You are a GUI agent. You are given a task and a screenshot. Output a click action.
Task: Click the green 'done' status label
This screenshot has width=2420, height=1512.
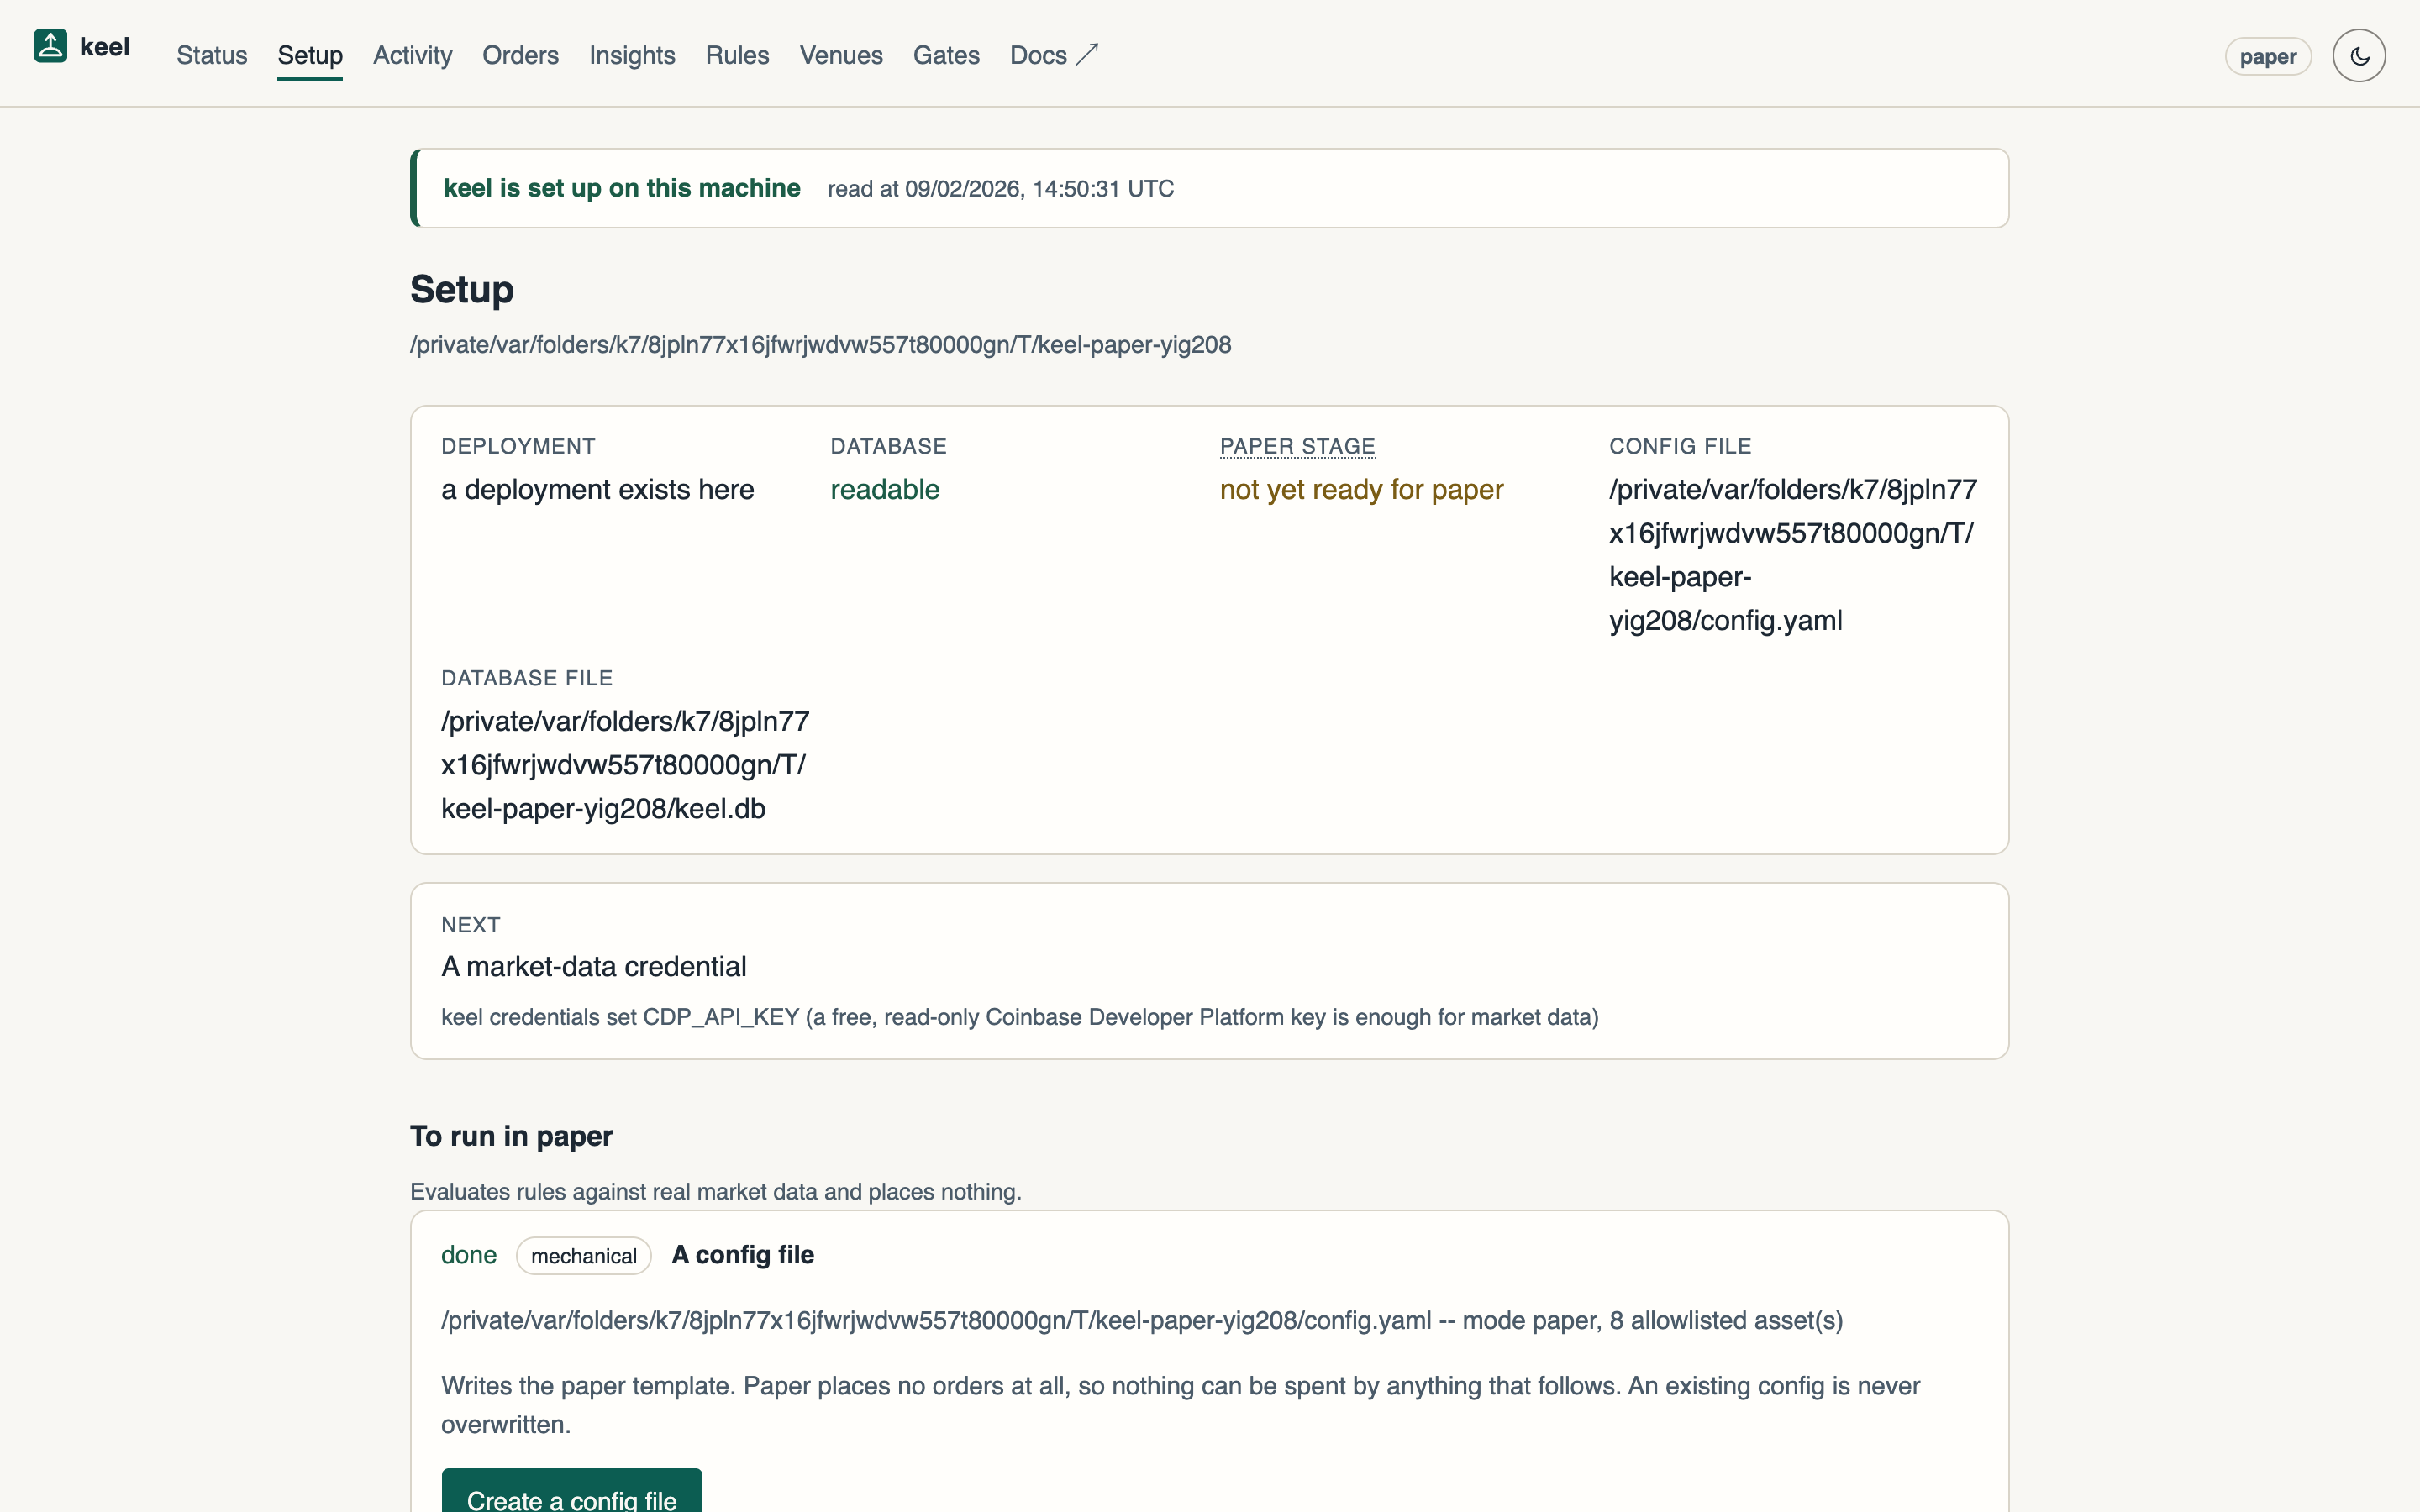coord(469,1255)
